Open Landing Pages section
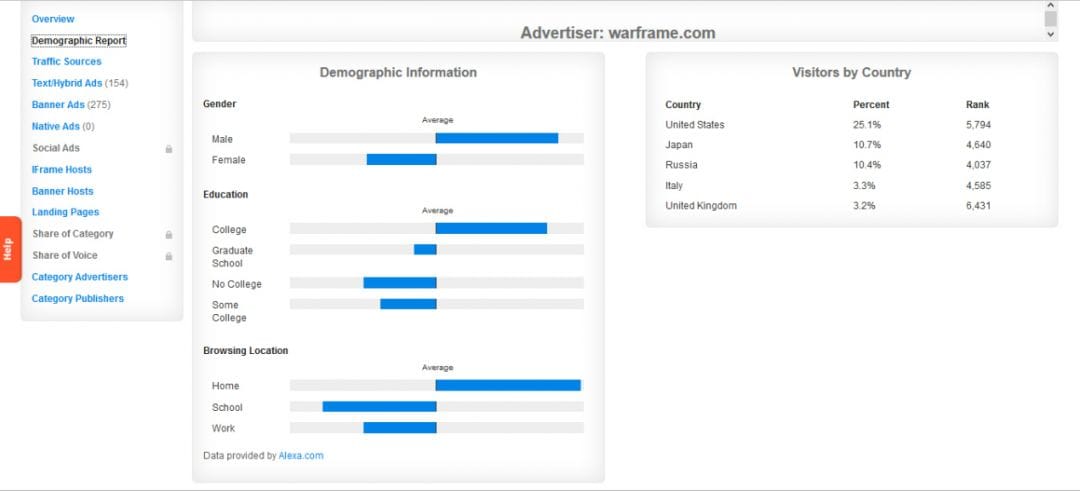Viewport: 1080px width, 491px height. coord(65,212)
